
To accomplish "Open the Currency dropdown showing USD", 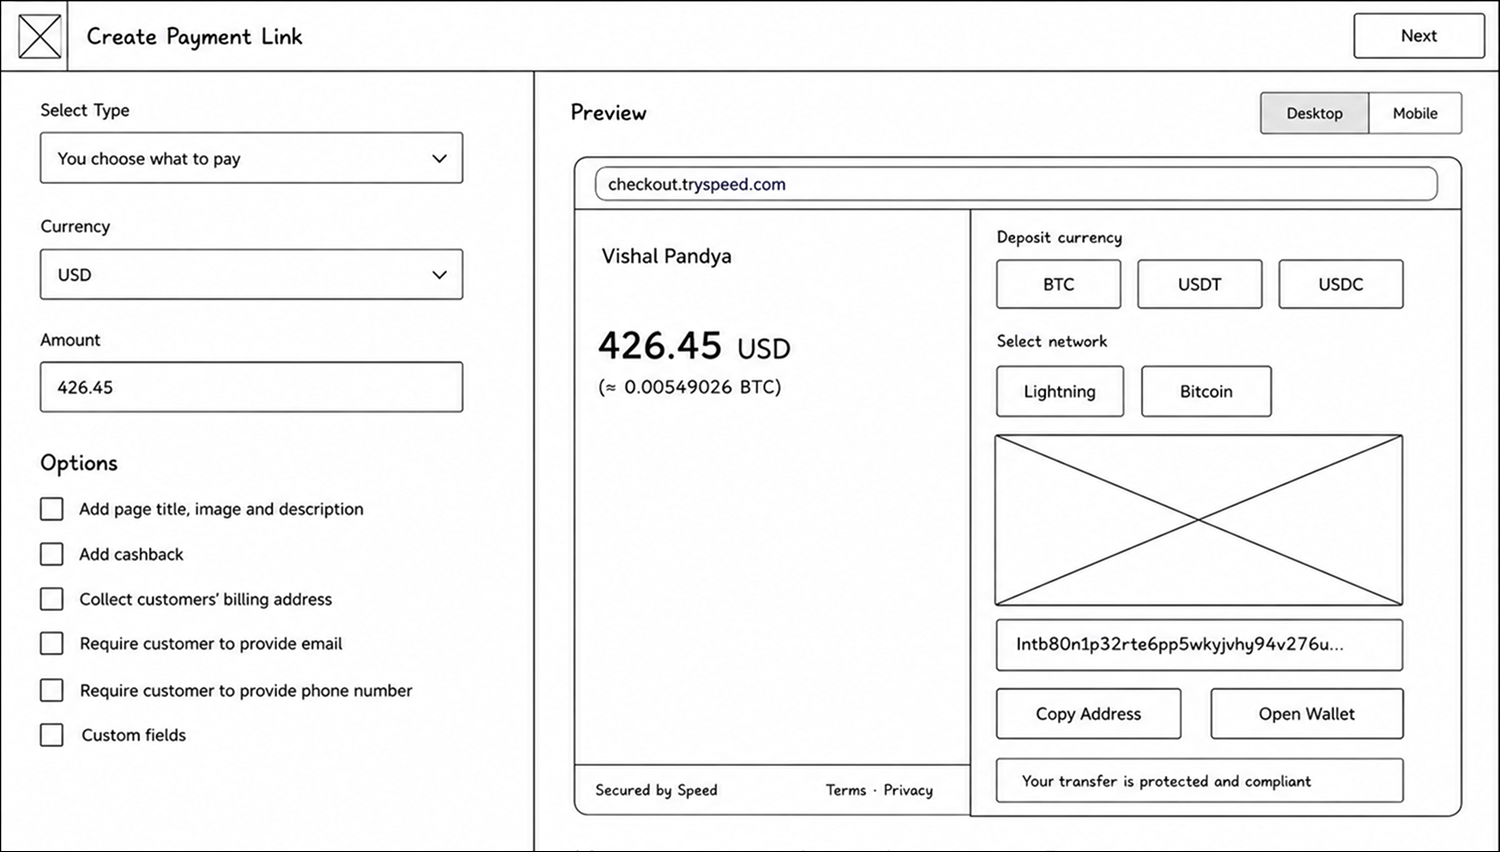I will [251, 274].
